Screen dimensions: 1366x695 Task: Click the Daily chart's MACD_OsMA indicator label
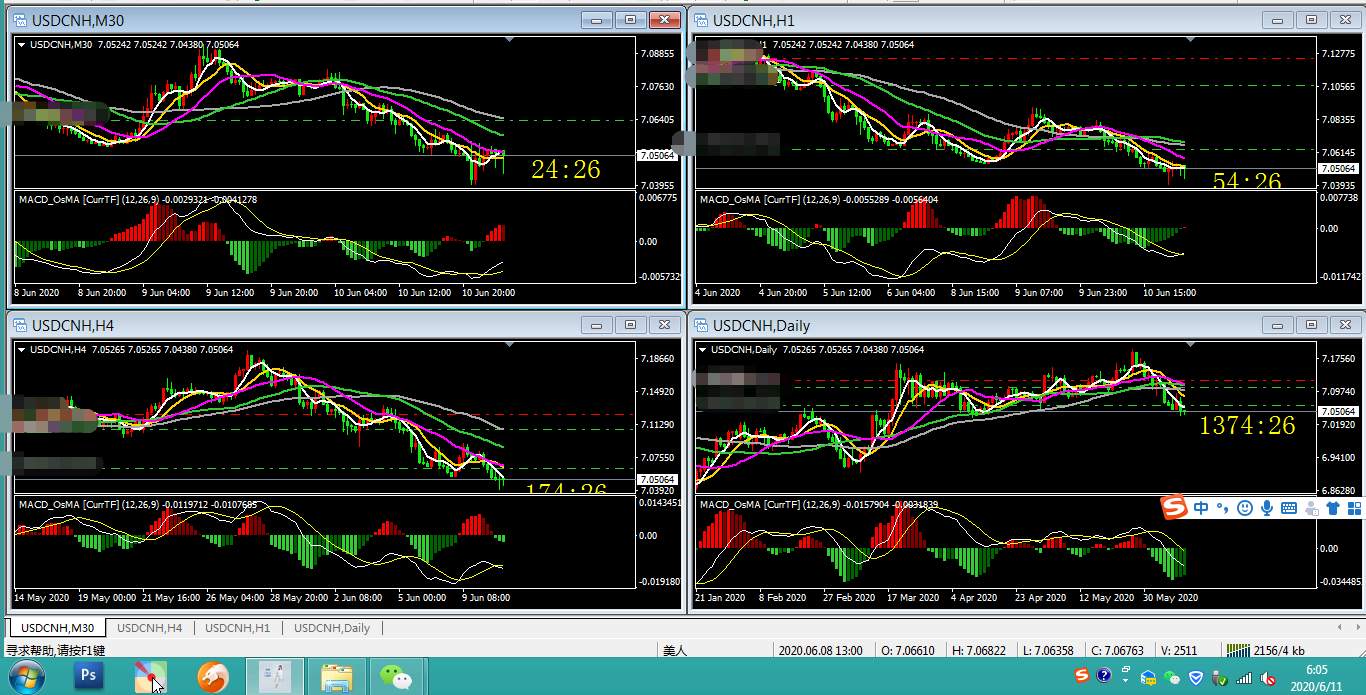click(x=819, y=505)
